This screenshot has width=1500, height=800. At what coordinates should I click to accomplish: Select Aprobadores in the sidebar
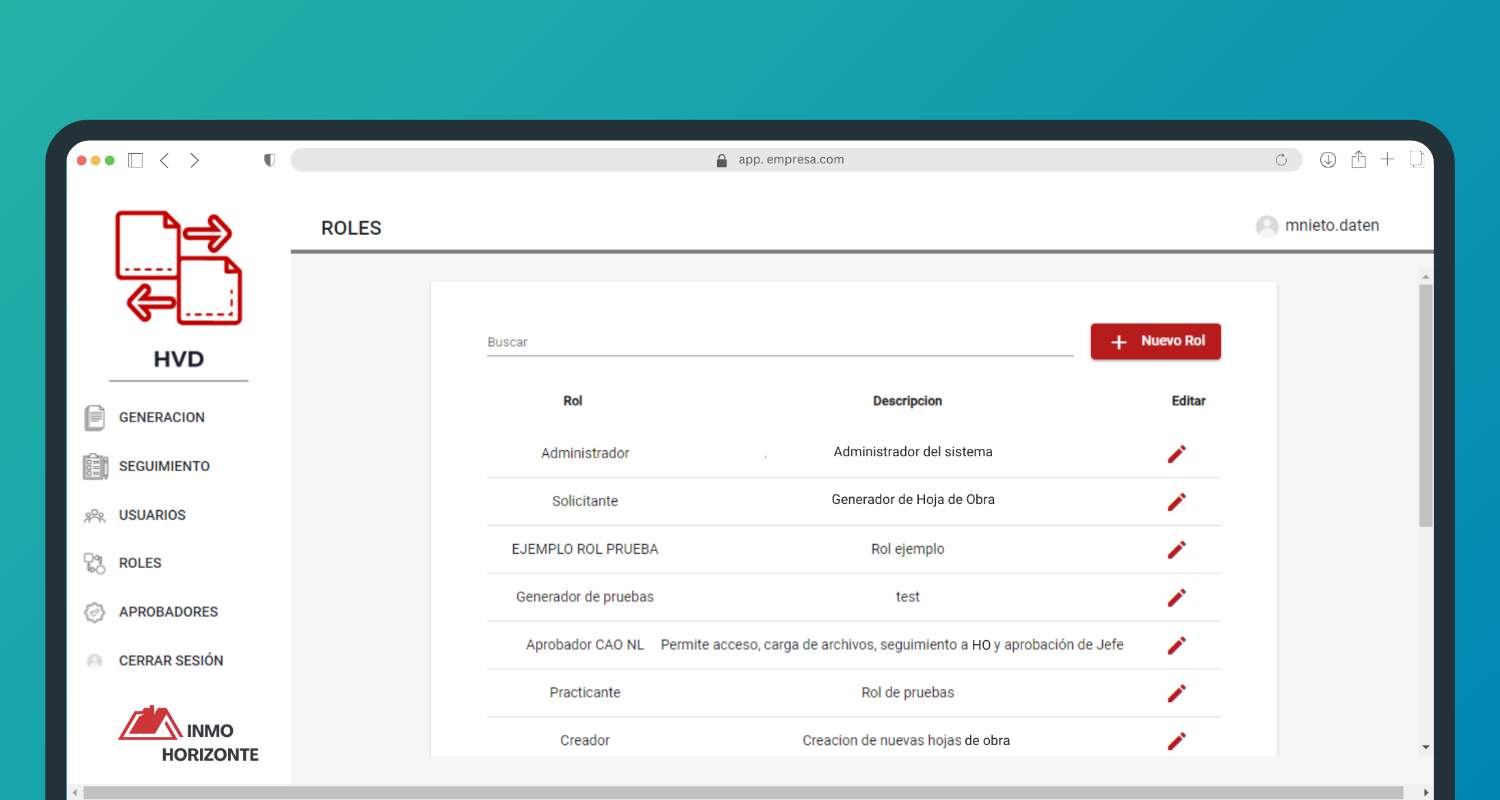click(168, 612)
